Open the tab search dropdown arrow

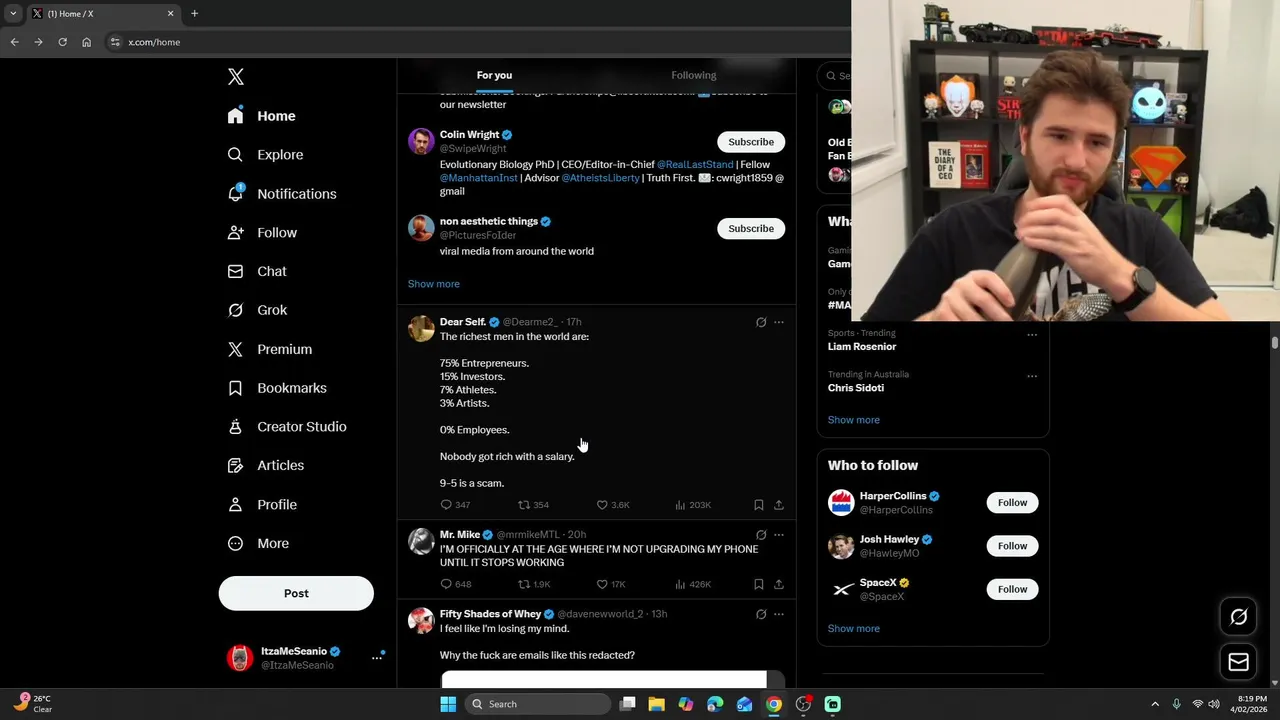[13, 13]
